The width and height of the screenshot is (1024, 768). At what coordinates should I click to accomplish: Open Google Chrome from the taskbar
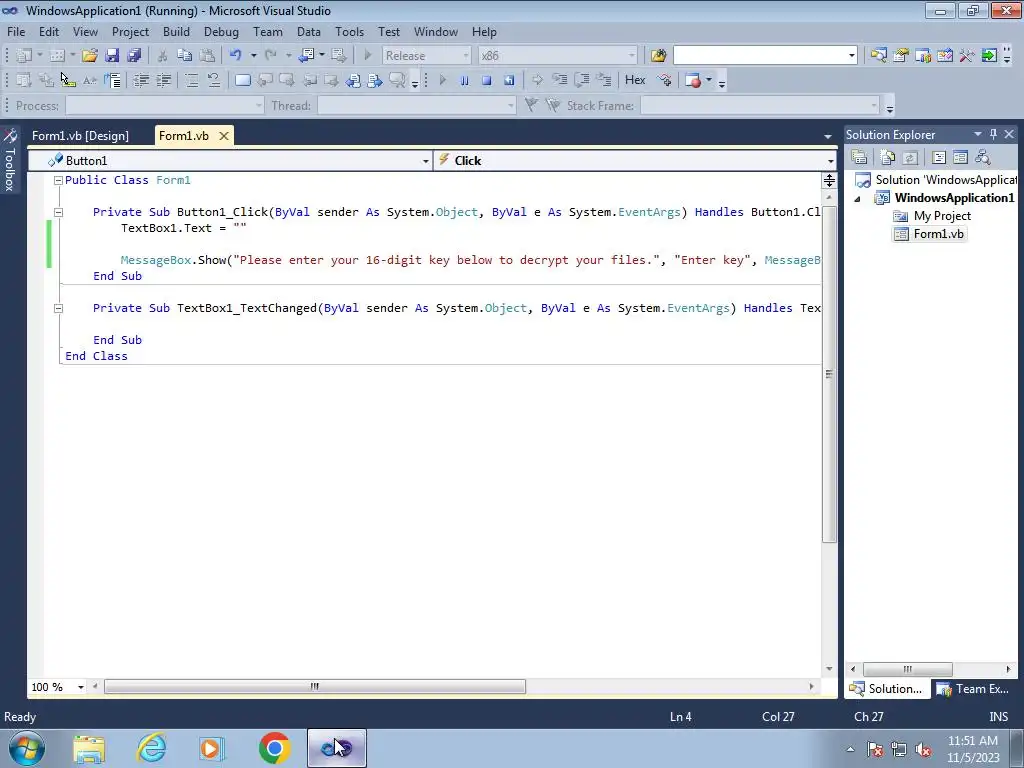click(274, 748)
